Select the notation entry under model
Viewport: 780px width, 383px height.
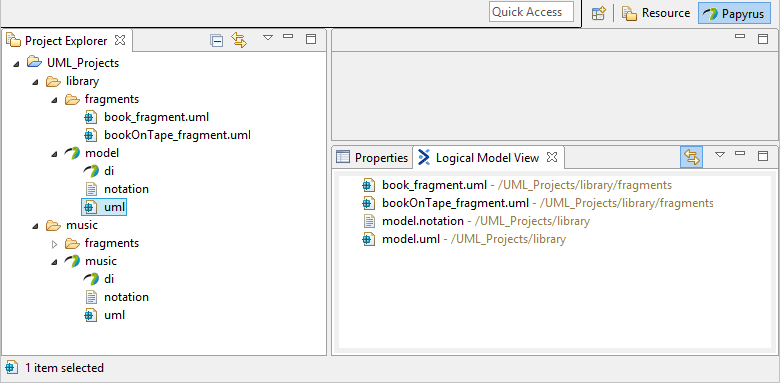coord(126,189)
